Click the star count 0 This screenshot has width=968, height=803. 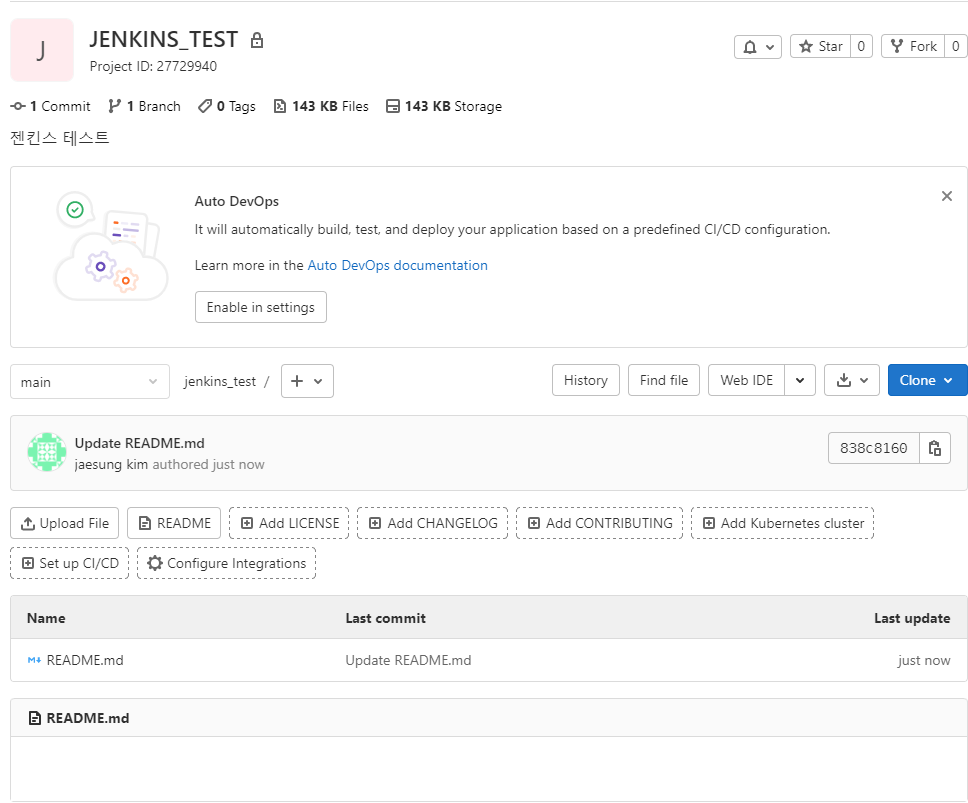(861, 47)
